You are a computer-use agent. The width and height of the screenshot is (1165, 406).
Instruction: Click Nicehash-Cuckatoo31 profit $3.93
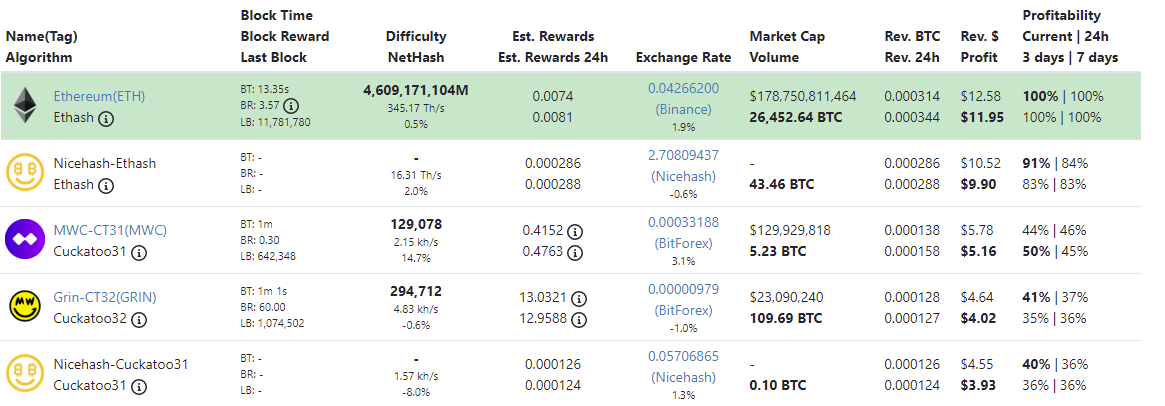pyautogui.click(x=979, y=384)
